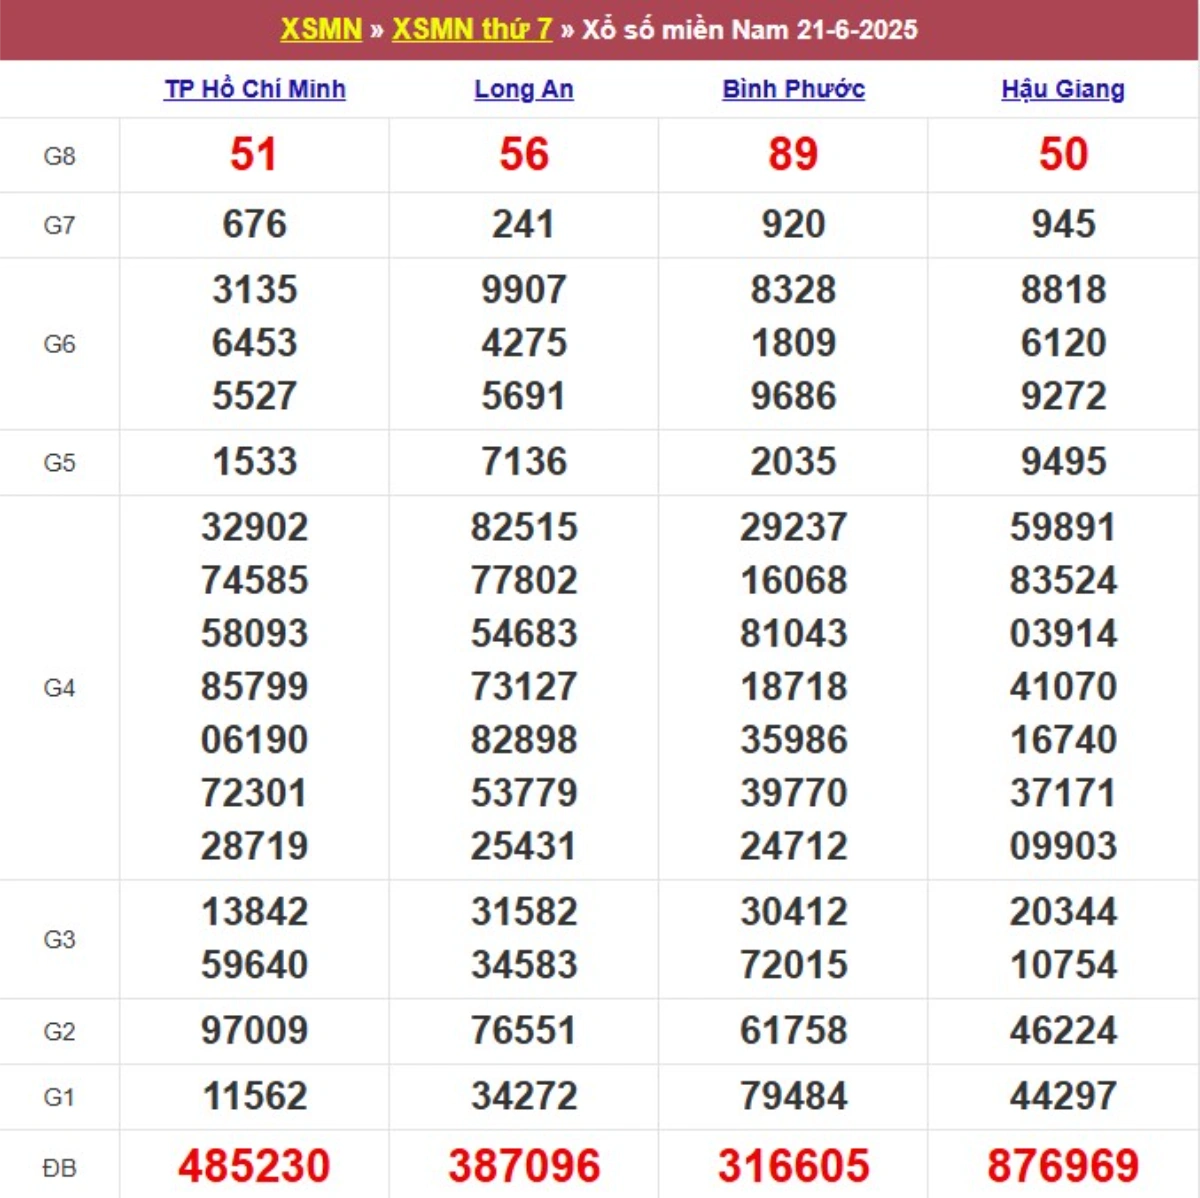The width and height of the screenshot is (1200, 1198).
Task: Click G4 number 09903
Action: pos(1063,846)
